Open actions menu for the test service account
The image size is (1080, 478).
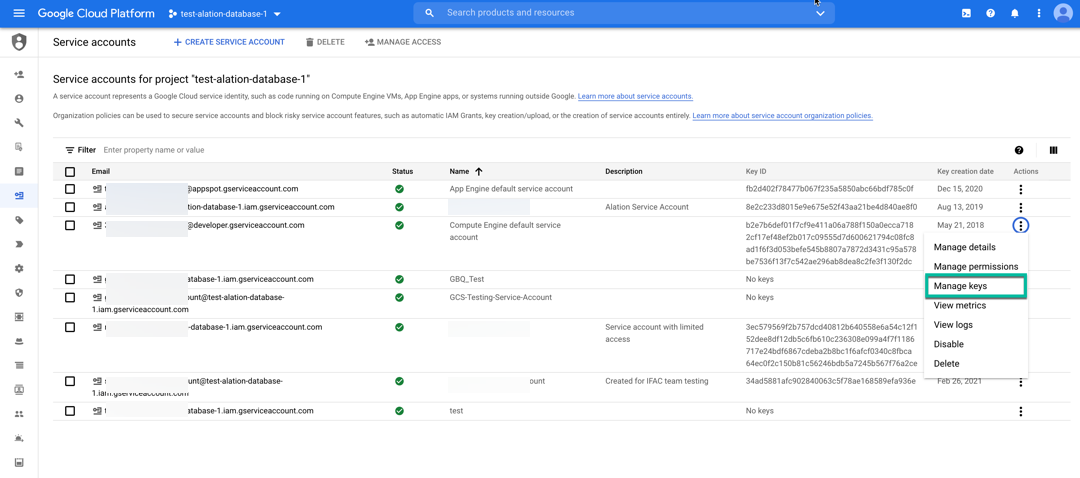(x=1021, y=411)
